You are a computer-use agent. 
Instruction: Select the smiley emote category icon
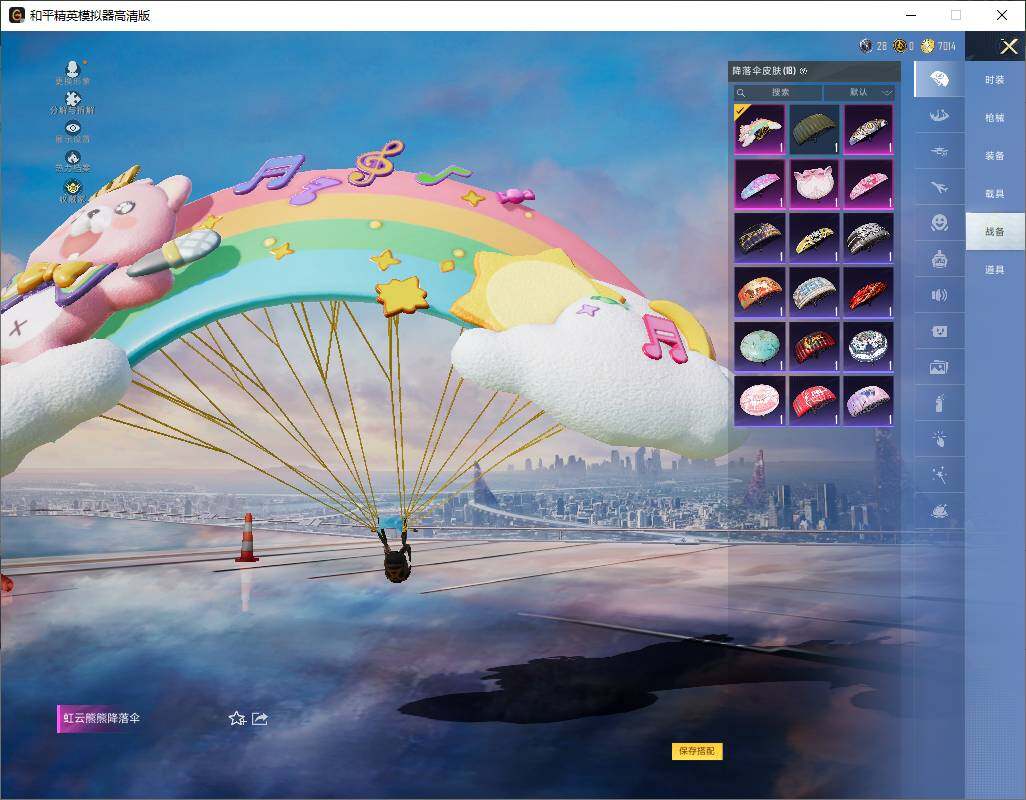tap(939, 223)
